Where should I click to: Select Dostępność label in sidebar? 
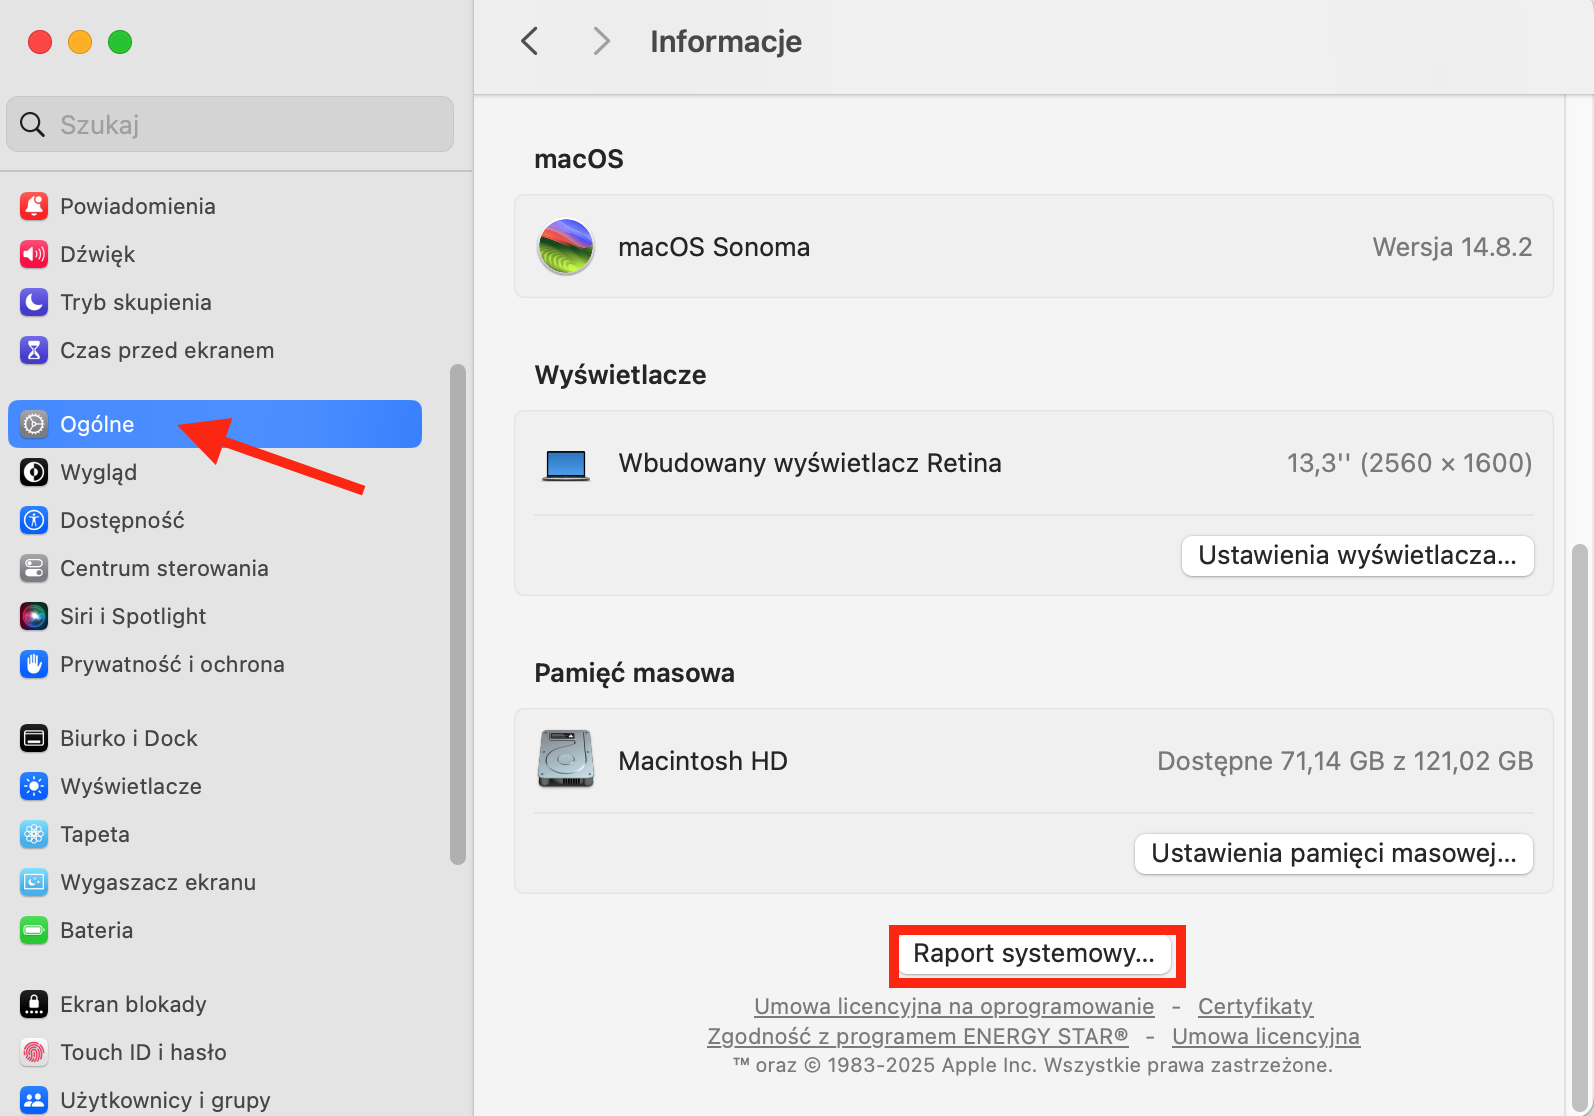[x=122, y=520]
